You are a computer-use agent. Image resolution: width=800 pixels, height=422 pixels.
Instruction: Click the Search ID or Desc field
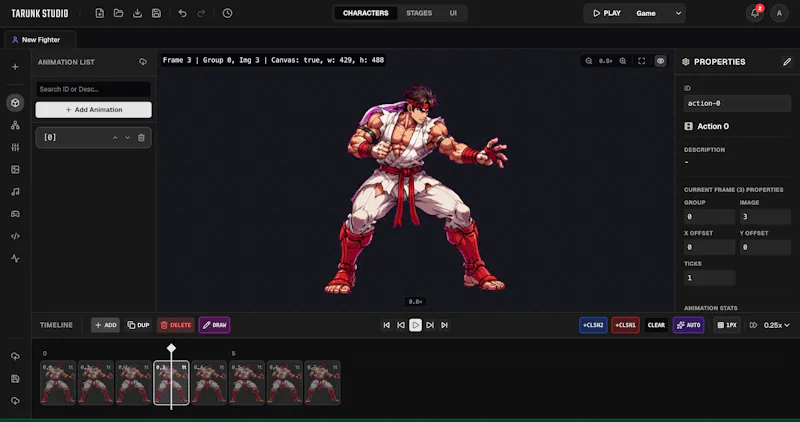[x=93, y=89]
